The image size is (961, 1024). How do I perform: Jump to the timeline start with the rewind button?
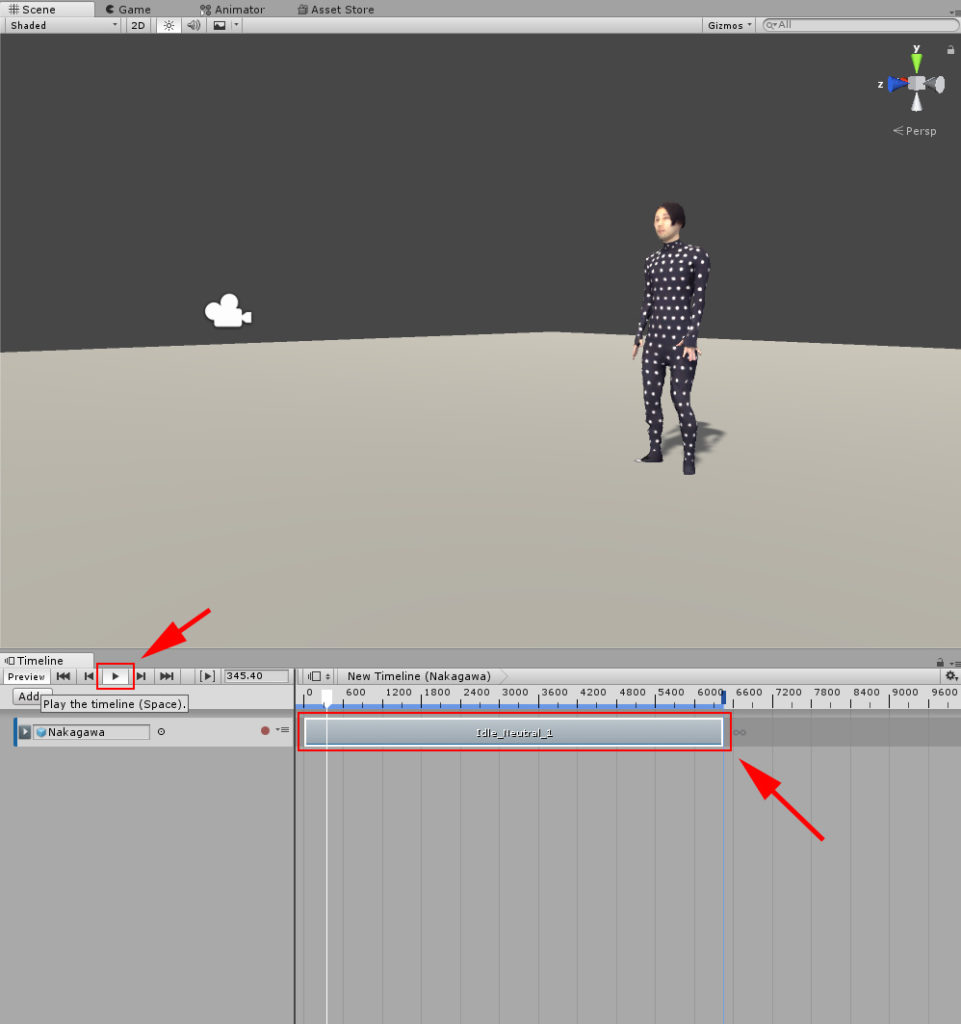click(63, 676)
